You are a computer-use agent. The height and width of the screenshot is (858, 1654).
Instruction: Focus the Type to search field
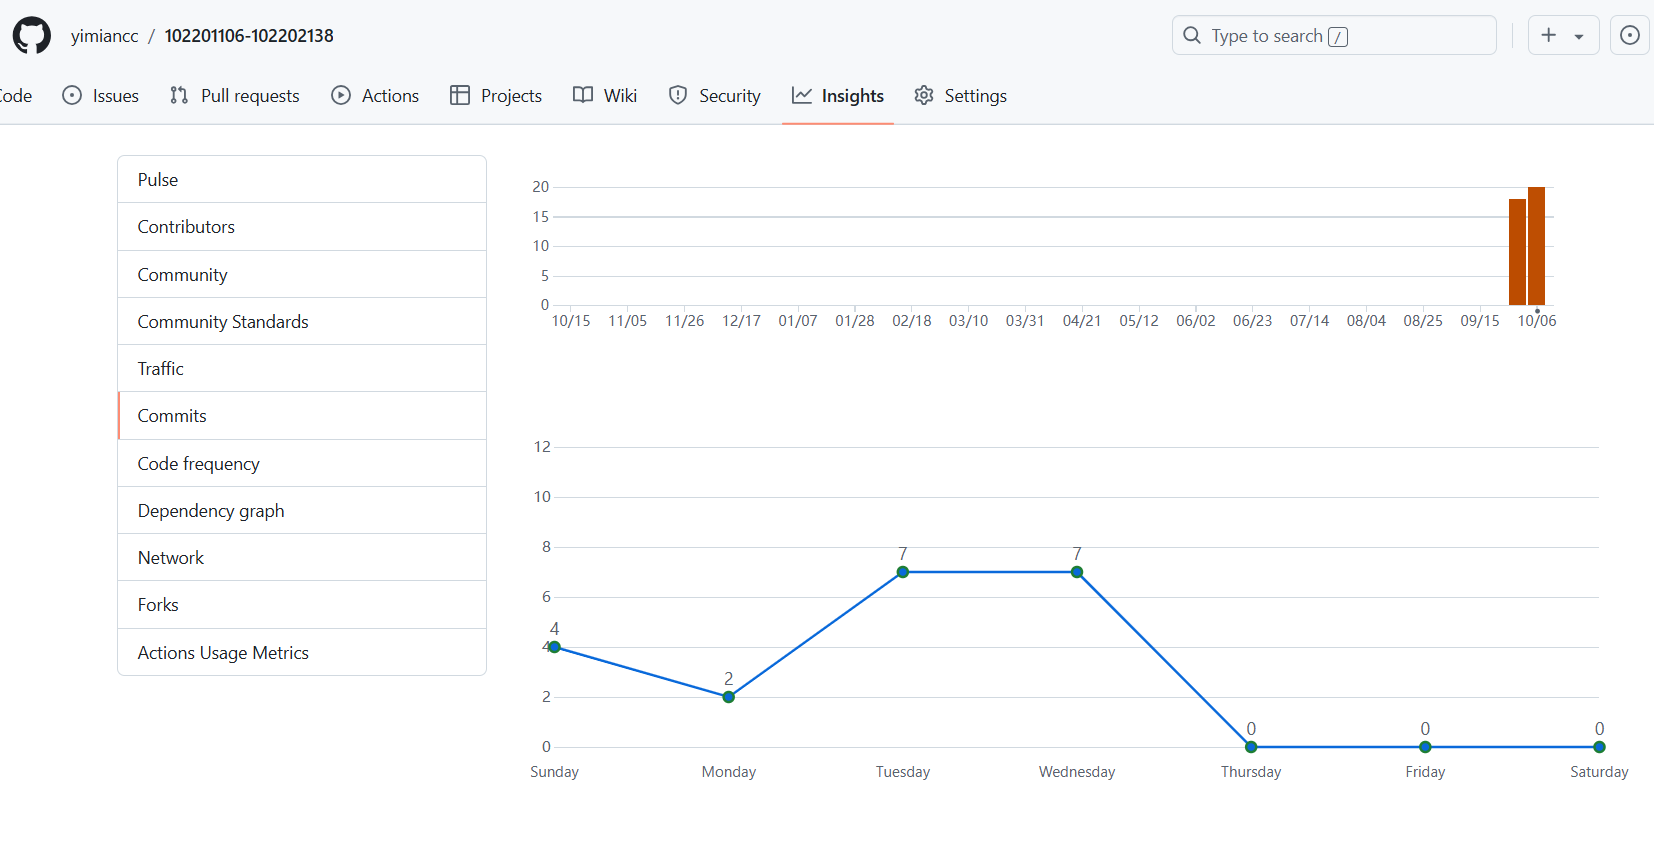tap(1333, 36)
